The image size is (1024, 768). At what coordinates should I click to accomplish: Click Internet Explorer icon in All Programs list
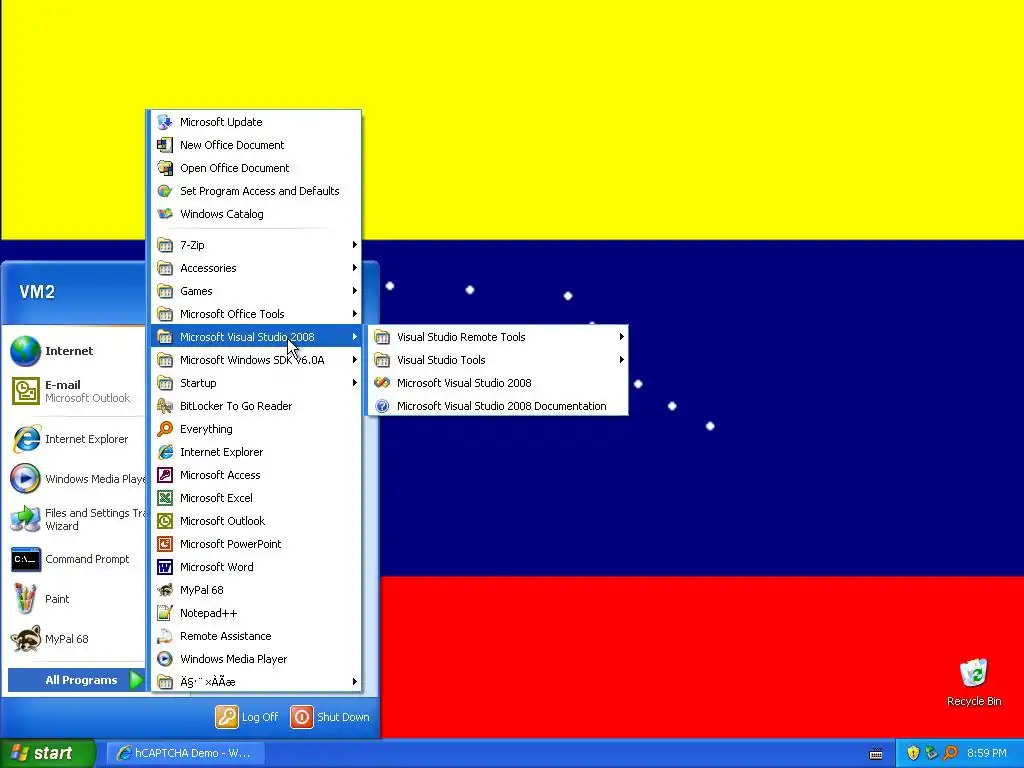click(165, 452)
